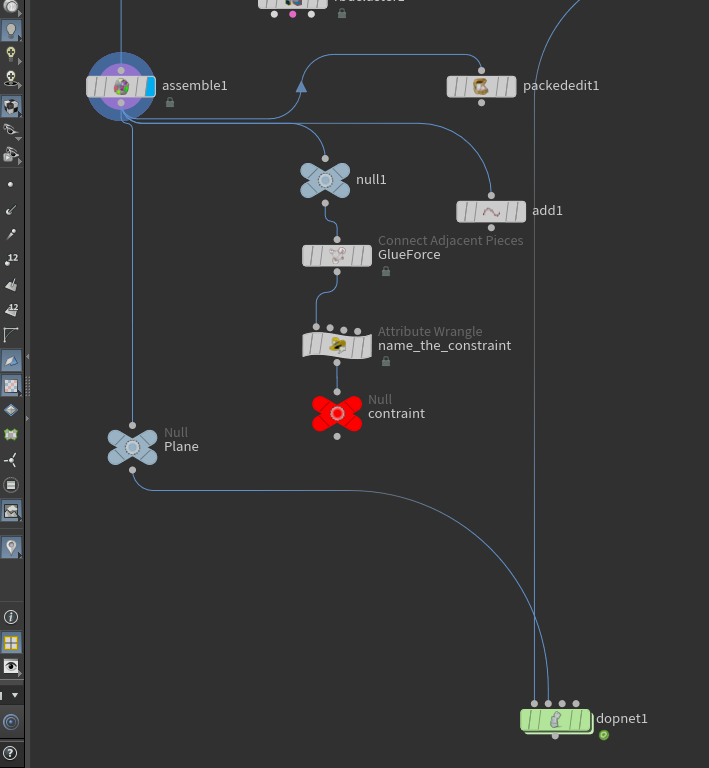The height and width of the screenshot is (768, 709).
Task: Toggle the background image display icon
Action: [11, 511]
